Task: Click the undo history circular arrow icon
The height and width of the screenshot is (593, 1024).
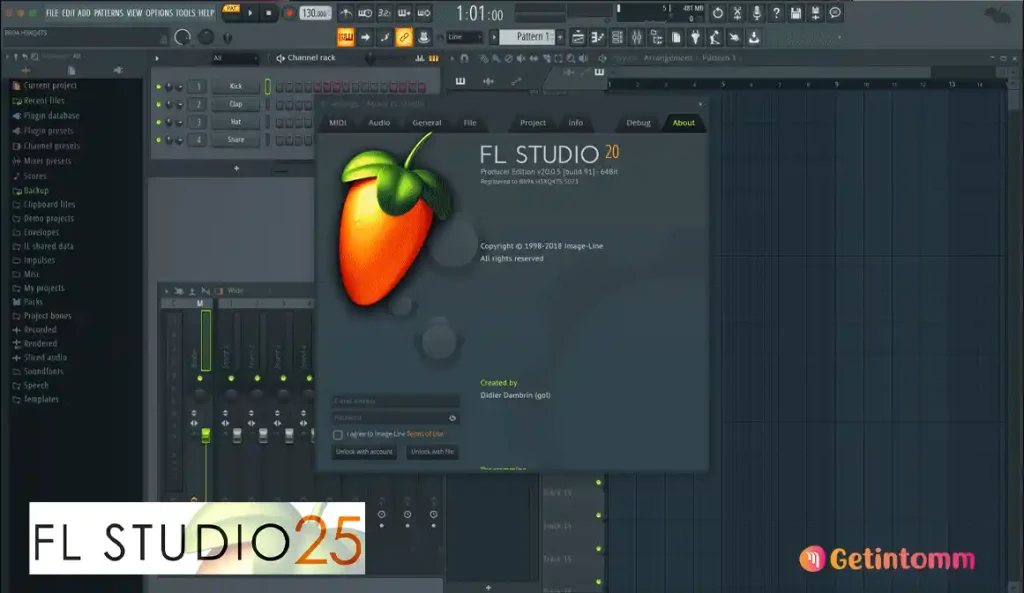Action: pyautogui.click(x=718, y=12)
